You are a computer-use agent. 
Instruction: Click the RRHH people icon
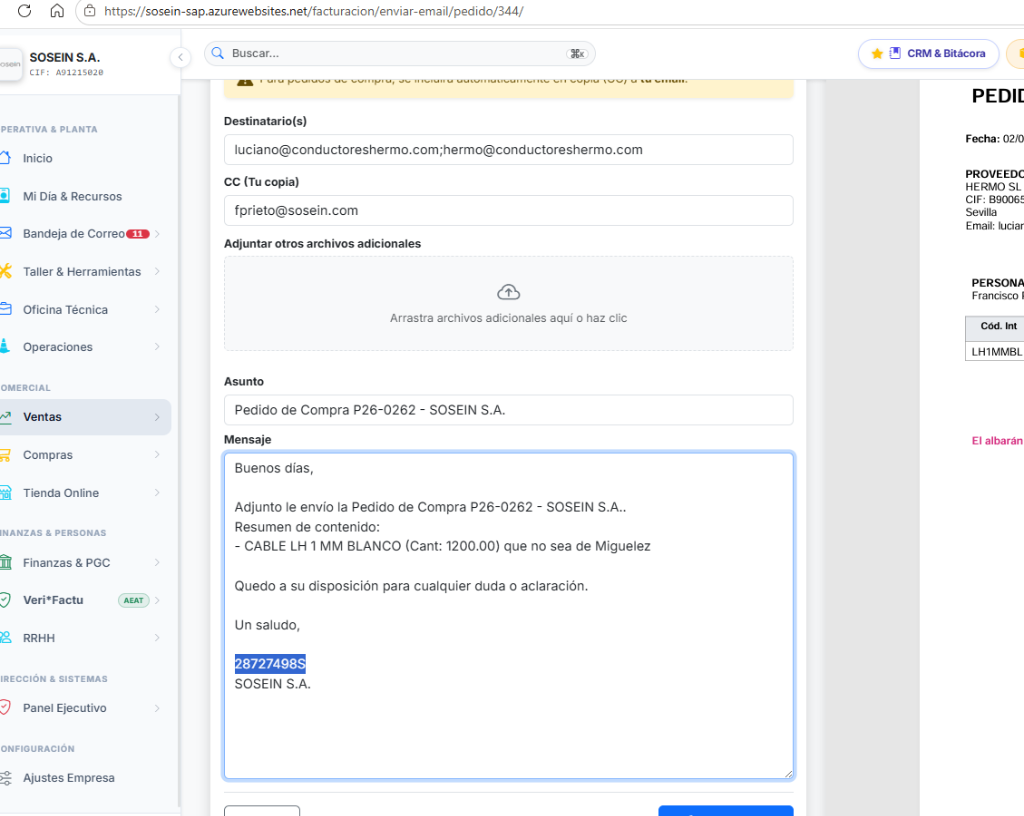pyautogui.click(x=5, y=638)
